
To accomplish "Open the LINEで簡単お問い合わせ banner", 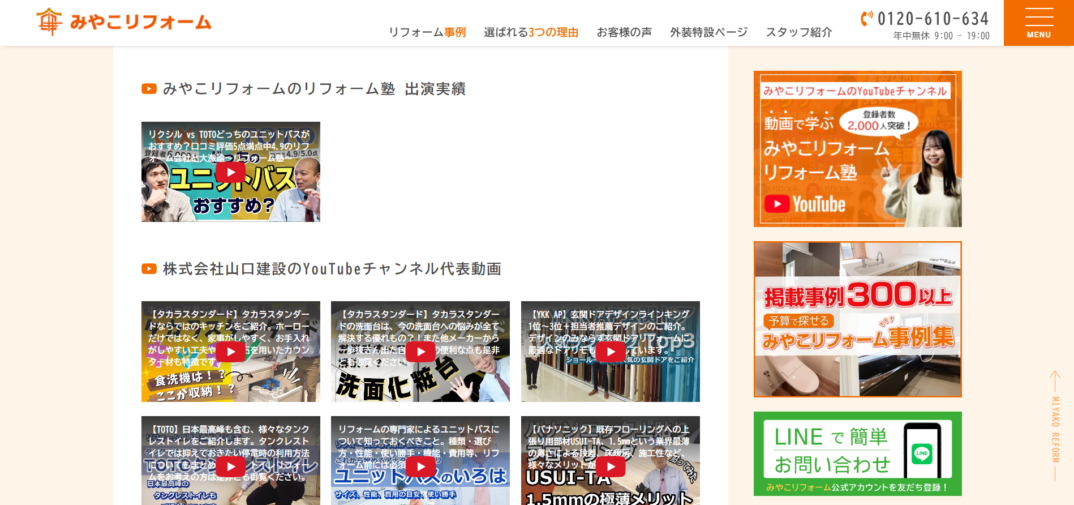I will pyautogui.click(x=858, y=454).
